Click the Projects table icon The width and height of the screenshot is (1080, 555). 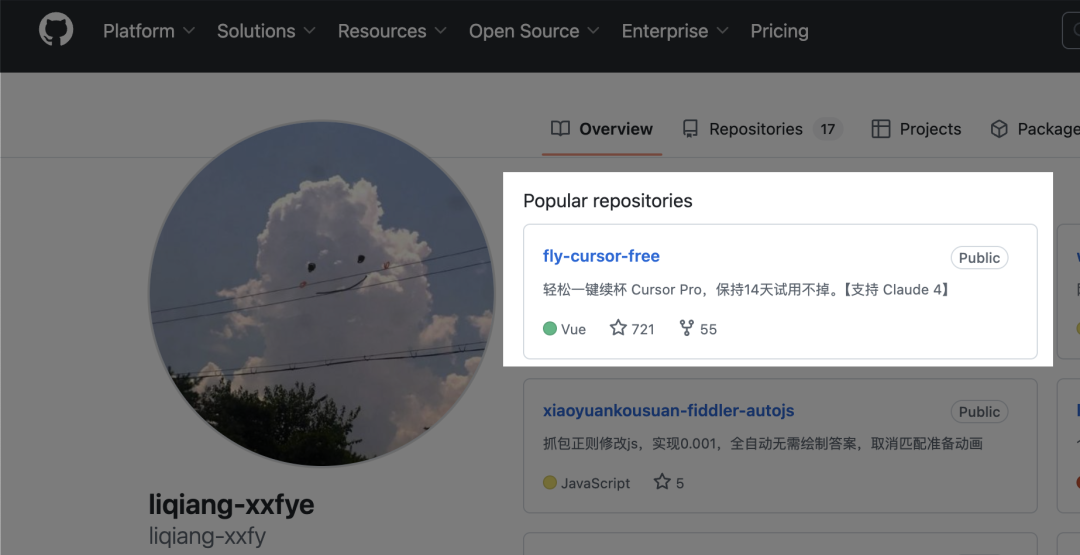point(881,129)
